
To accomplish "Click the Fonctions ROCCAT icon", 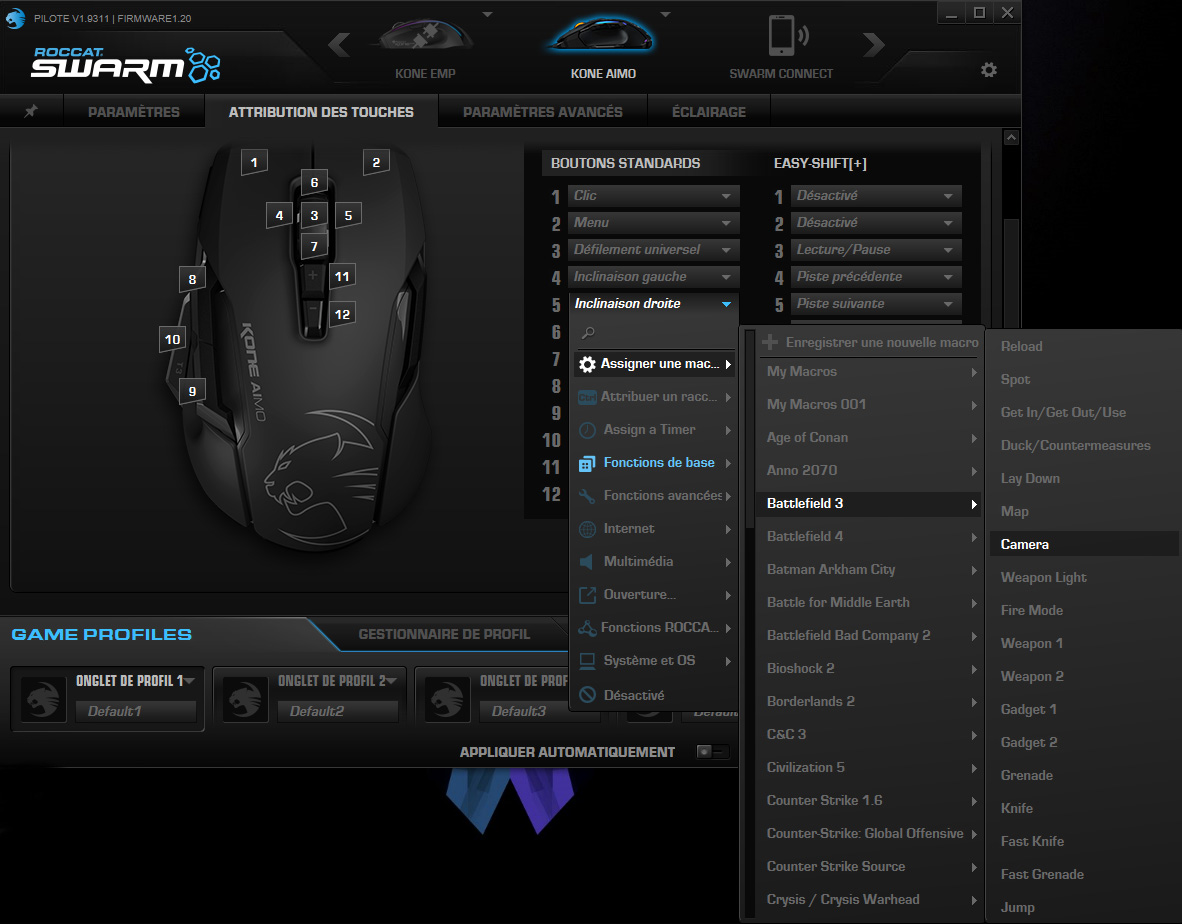I will point(587,628).
